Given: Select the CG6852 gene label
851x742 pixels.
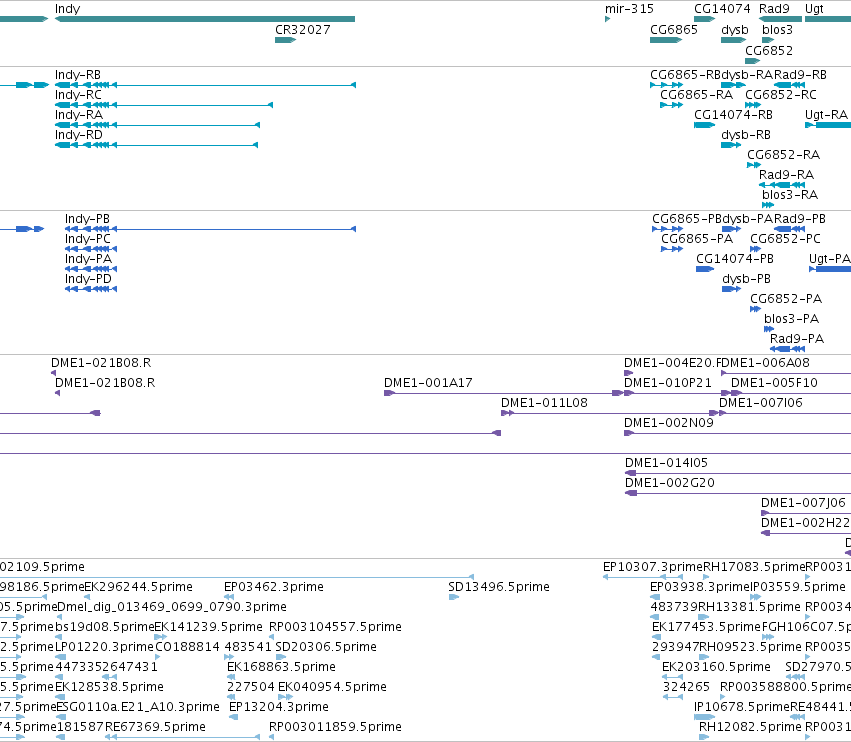Looking at the screenshot, I should (769, 51).
